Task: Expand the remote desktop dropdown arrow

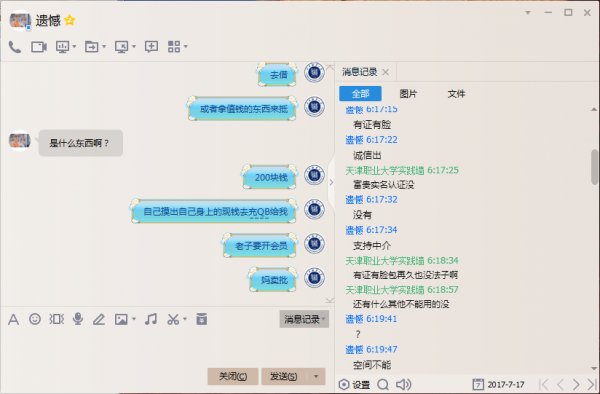Action: coord(134,47)
